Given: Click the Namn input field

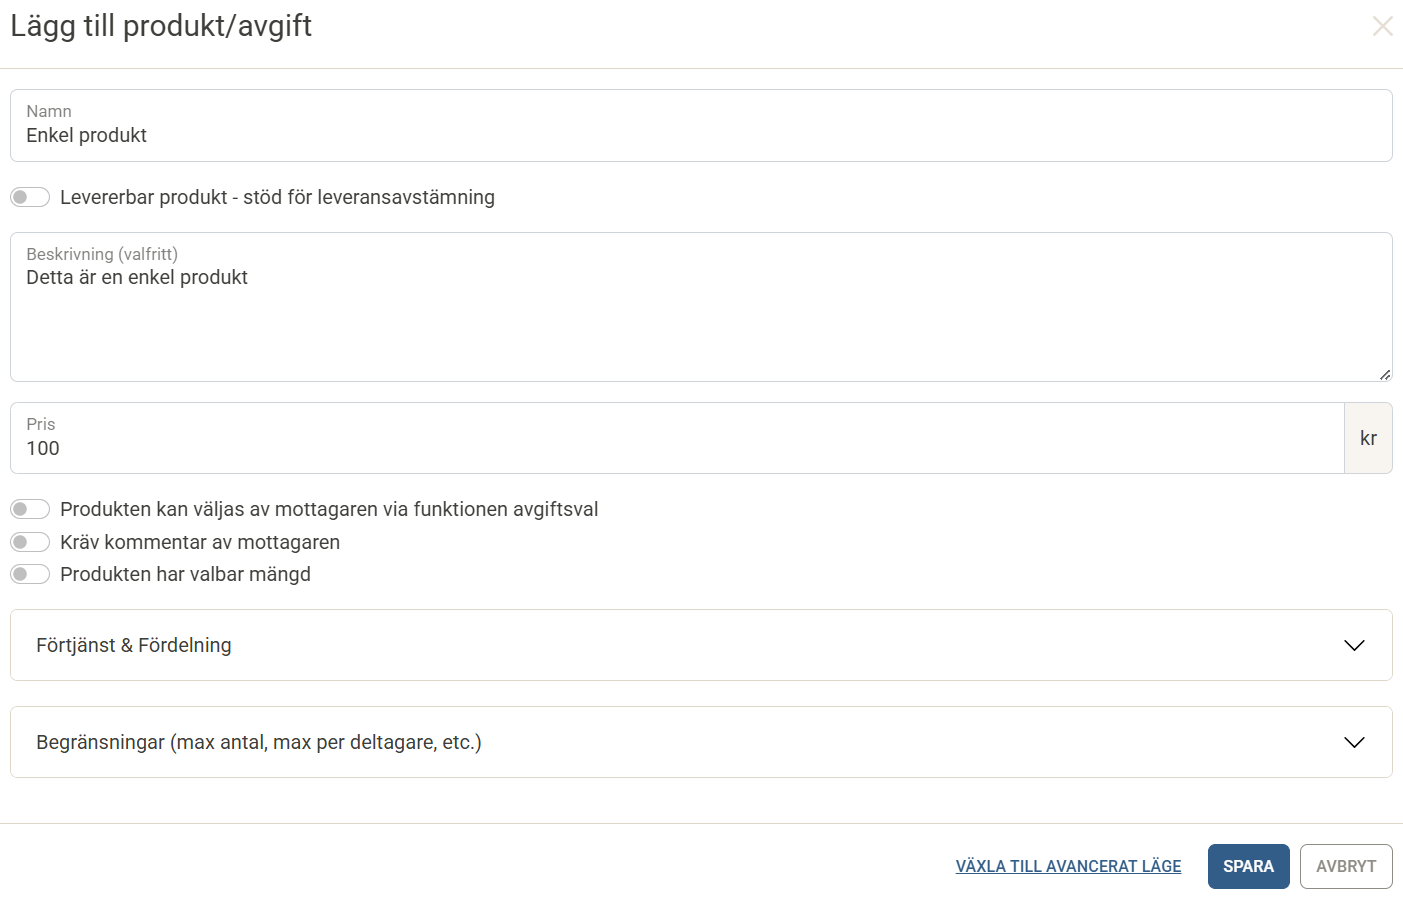Looking at the screenshot, I should (700, 135).
